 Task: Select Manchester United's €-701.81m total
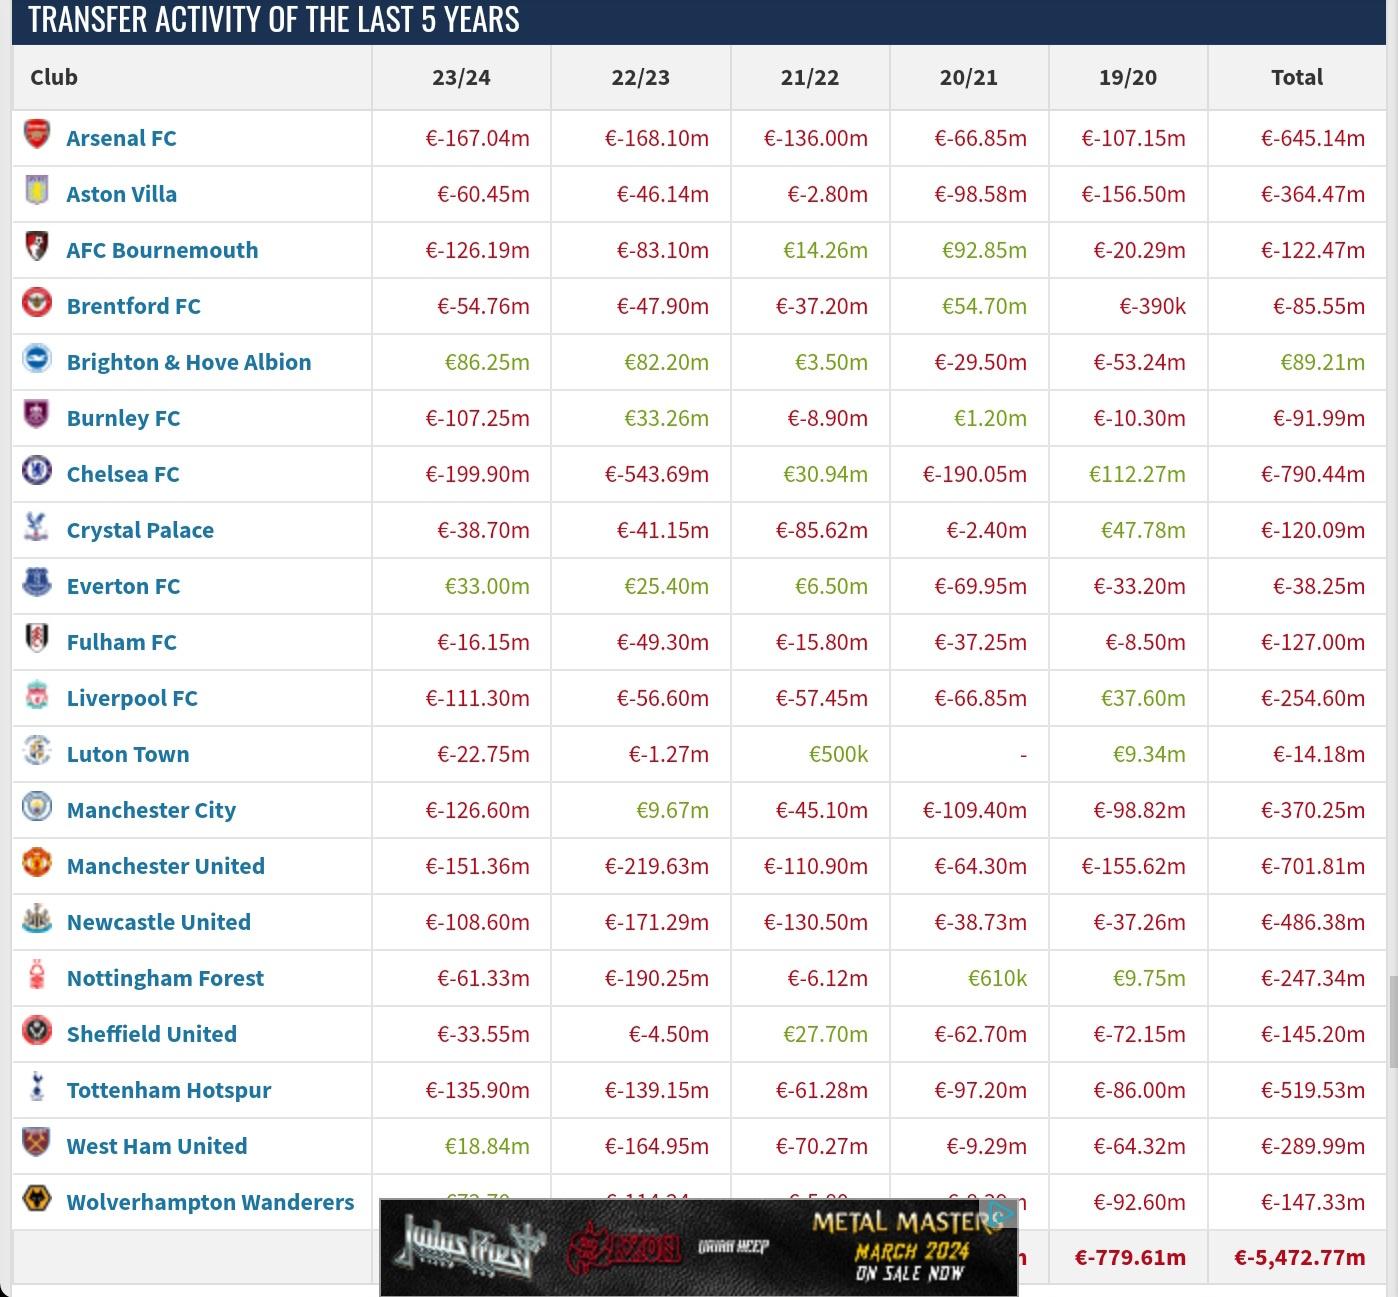click(1313, 866)
